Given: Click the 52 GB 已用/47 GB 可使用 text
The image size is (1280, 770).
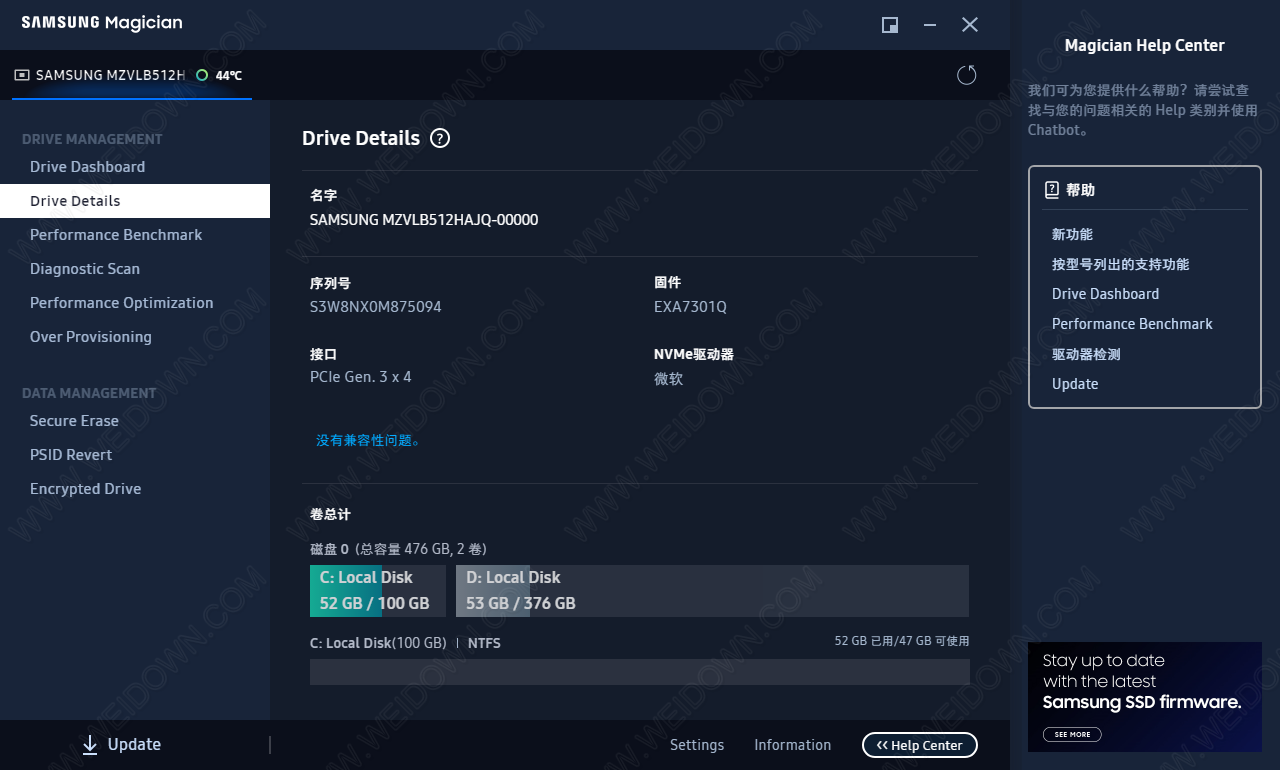Looking at the screenshot, I should click(902, 641).
